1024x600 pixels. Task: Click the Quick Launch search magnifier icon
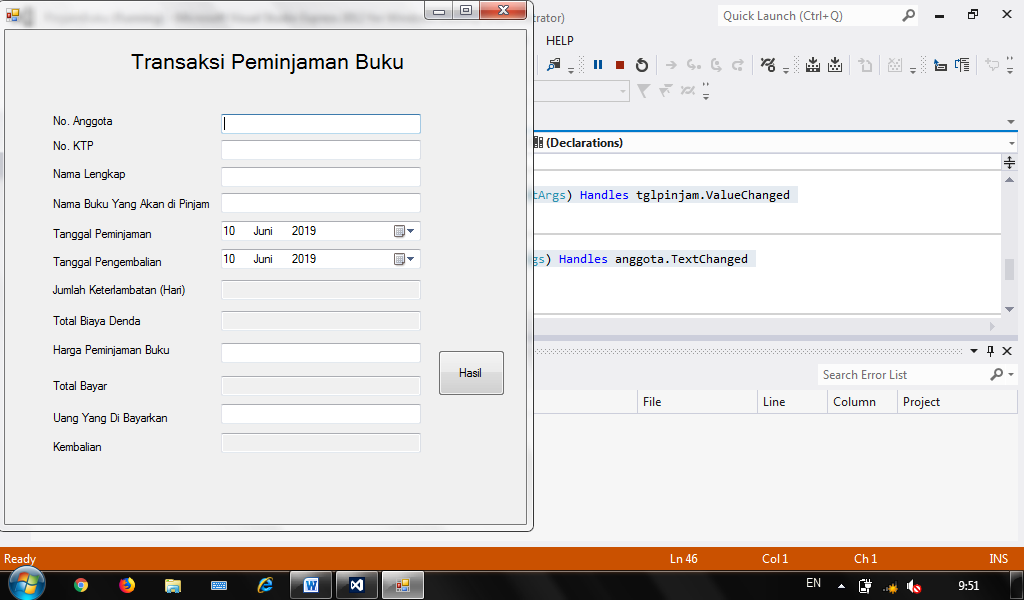(908, 16)
